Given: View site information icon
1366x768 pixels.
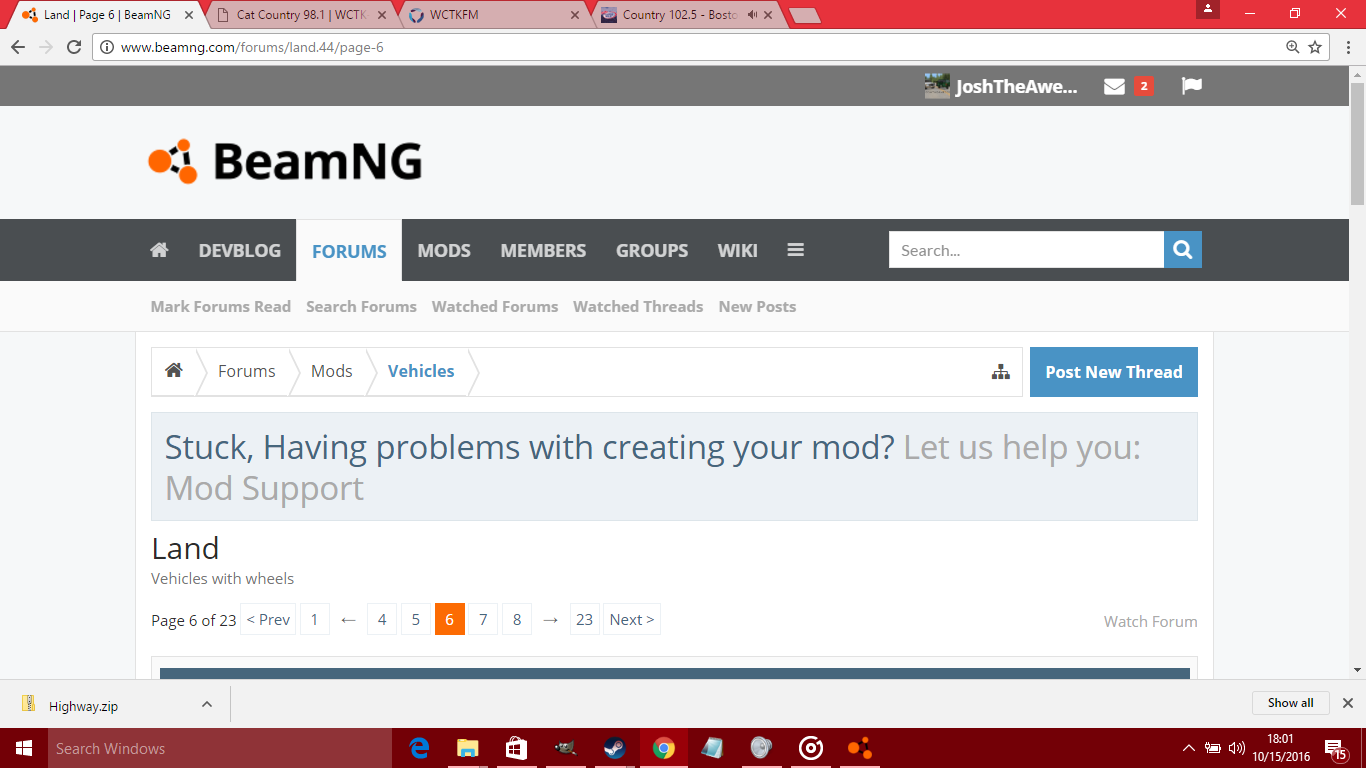Looking at the screenshot, I should (107, 47).
